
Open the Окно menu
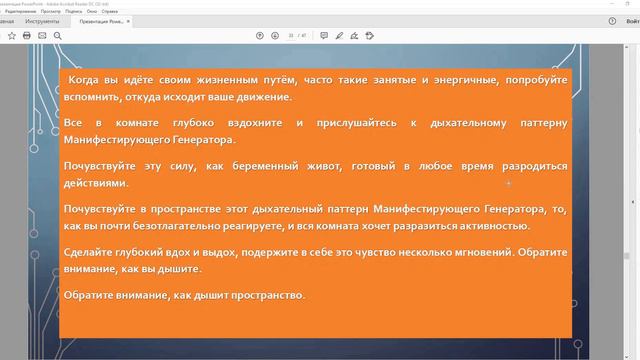(x=92, y=11)
